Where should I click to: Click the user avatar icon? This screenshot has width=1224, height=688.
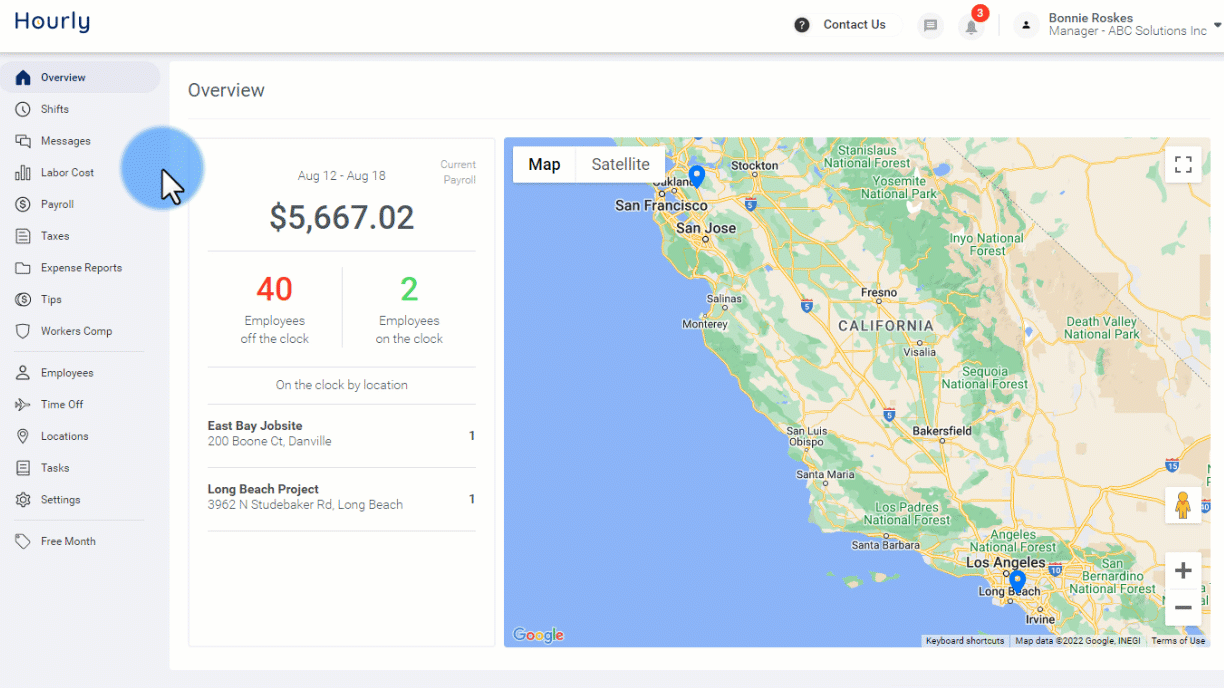(x=1026, y=25)
